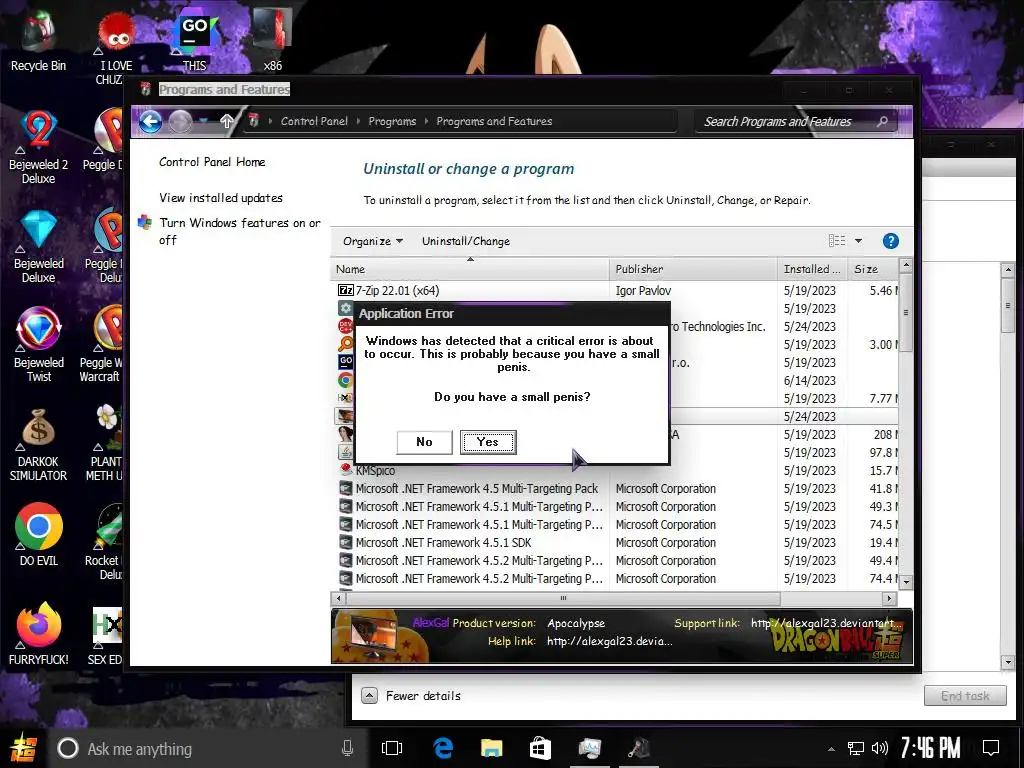Open the alexgal23 support link
The height and width of the screenshot is (768, 1024).
pos(827,623)
